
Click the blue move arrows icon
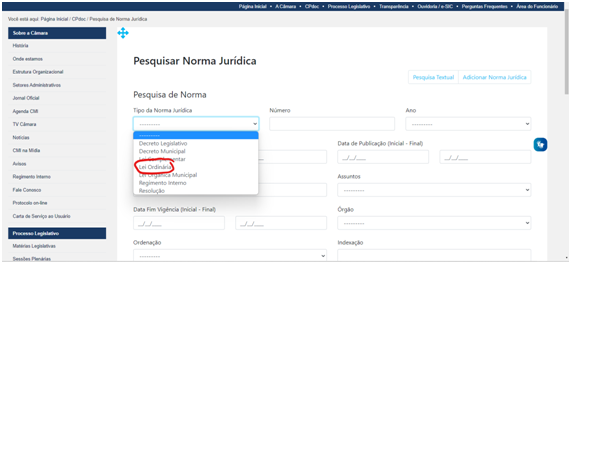click(x=123, y=33)
